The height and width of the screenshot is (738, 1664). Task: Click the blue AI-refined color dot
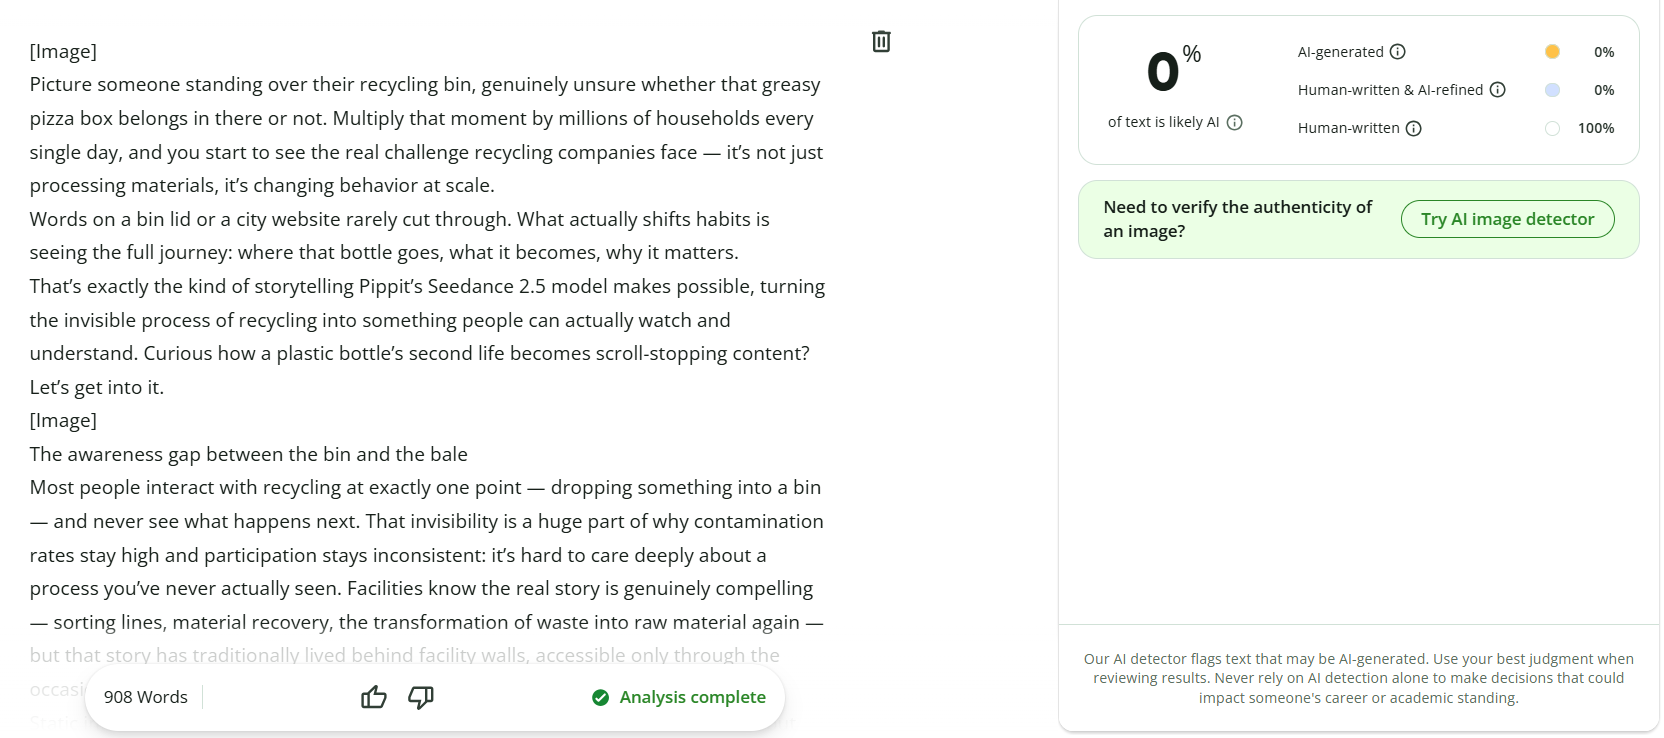click(x=1552, y=90)
